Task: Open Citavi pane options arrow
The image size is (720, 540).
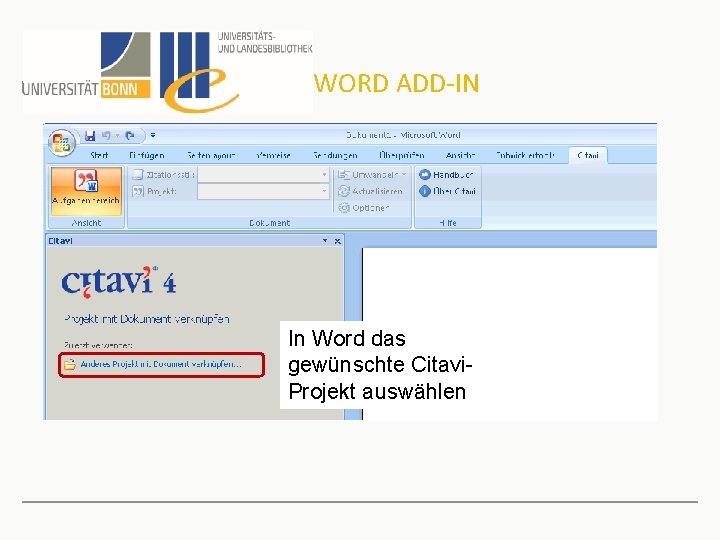Action: tap(325, 241)
